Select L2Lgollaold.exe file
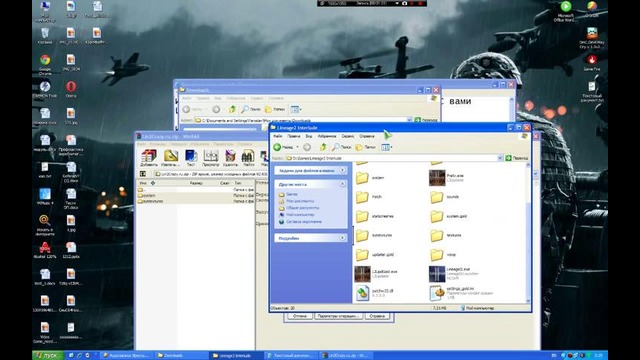This screenshot has width=640, height=360. [376, 274]
